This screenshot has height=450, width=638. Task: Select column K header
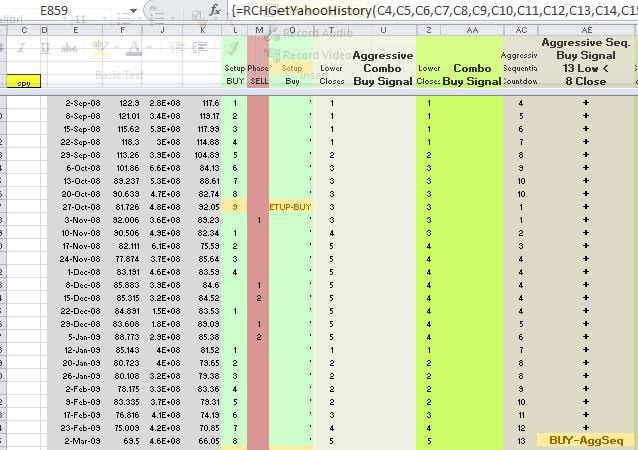[202, 30]
